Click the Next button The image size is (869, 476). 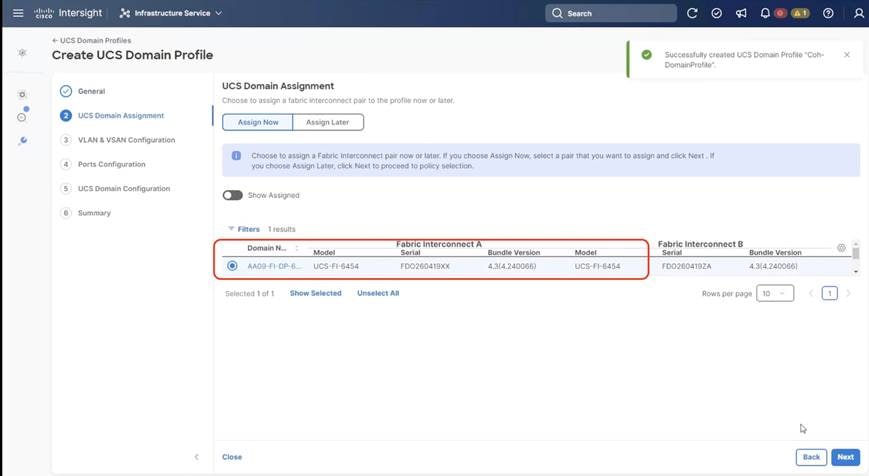(x=845, y=457)
